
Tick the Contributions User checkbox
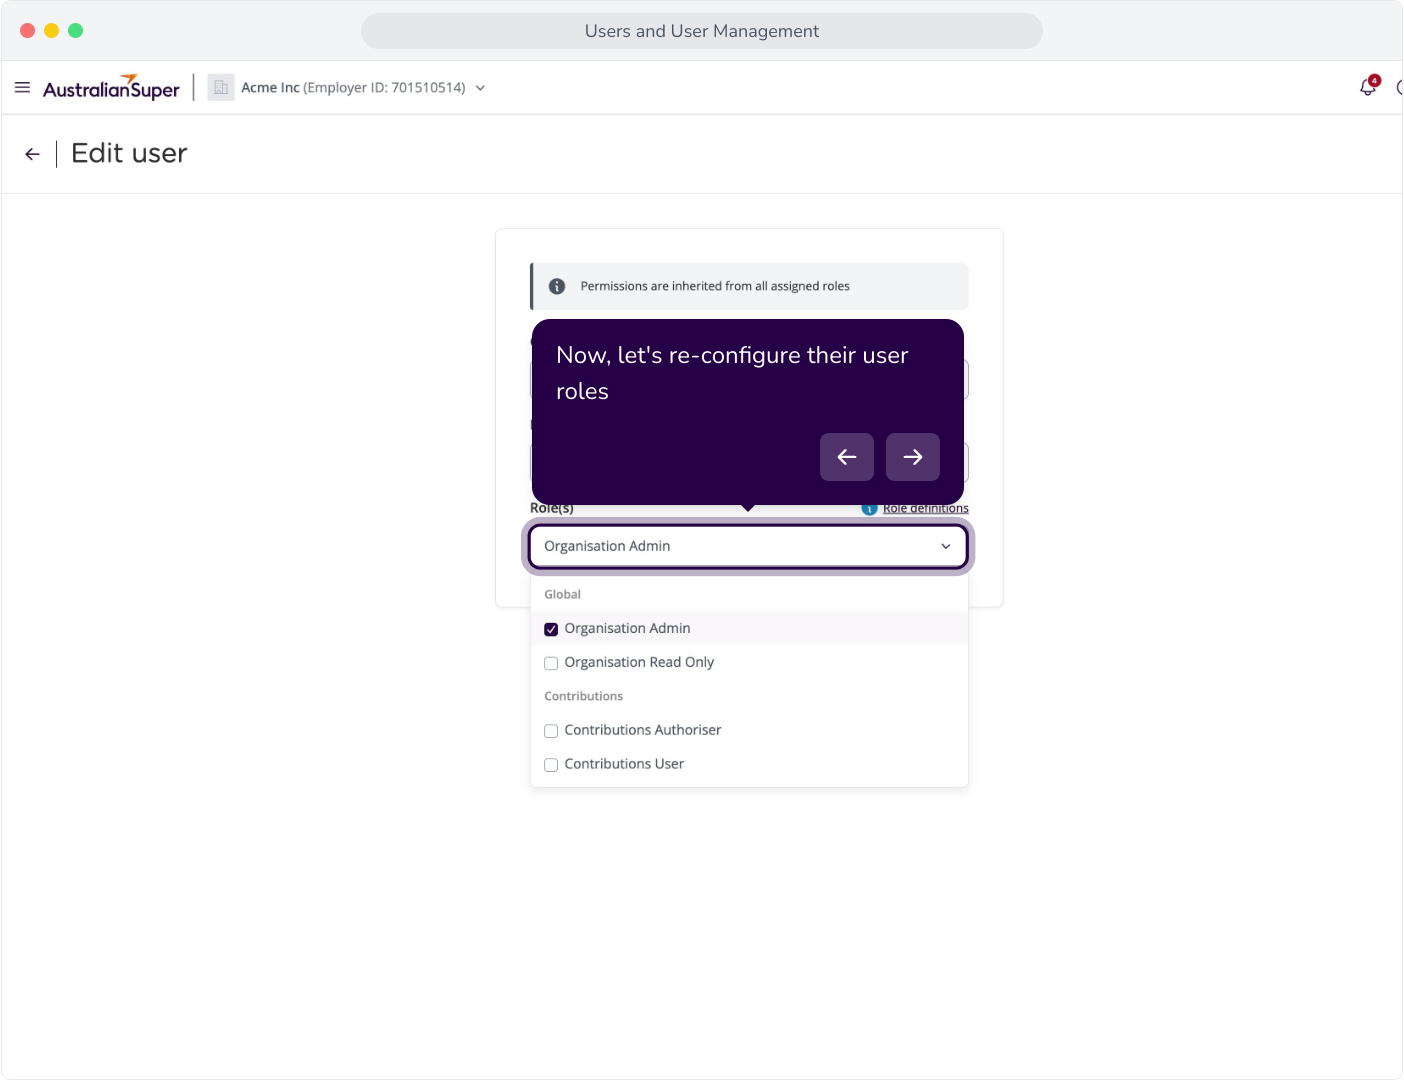551,765
